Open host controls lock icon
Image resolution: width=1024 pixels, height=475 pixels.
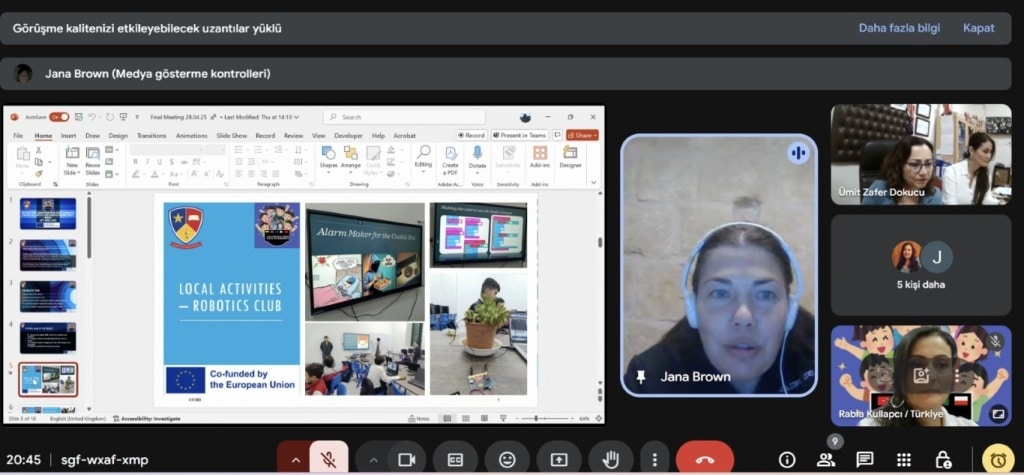click(943, 459)
